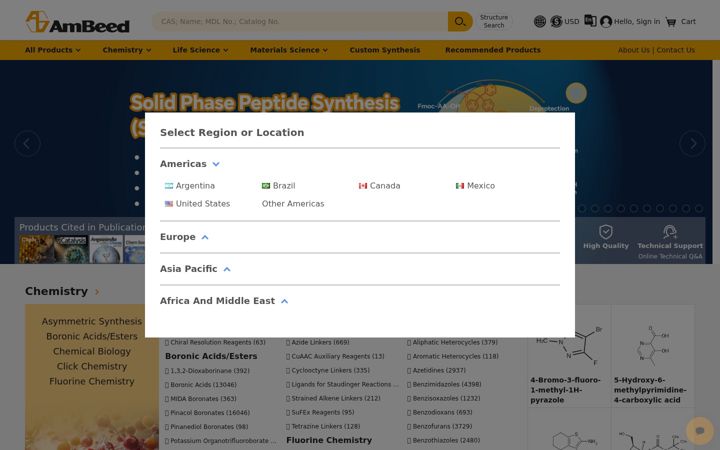Open the Chemistry dropdown menu

pos(127,50)
